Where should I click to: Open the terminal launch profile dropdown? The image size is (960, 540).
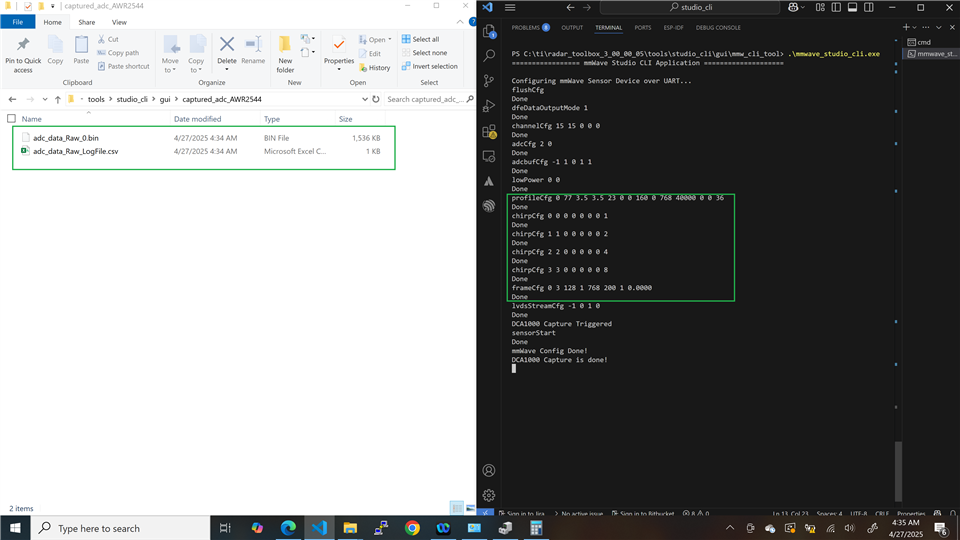[x=915, y=28]
